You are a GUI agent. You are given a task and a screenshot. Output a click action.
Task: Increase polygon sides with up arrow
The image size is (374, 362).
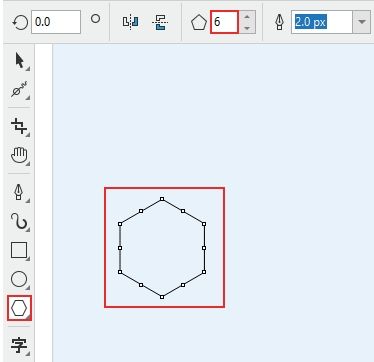(247, 17)
